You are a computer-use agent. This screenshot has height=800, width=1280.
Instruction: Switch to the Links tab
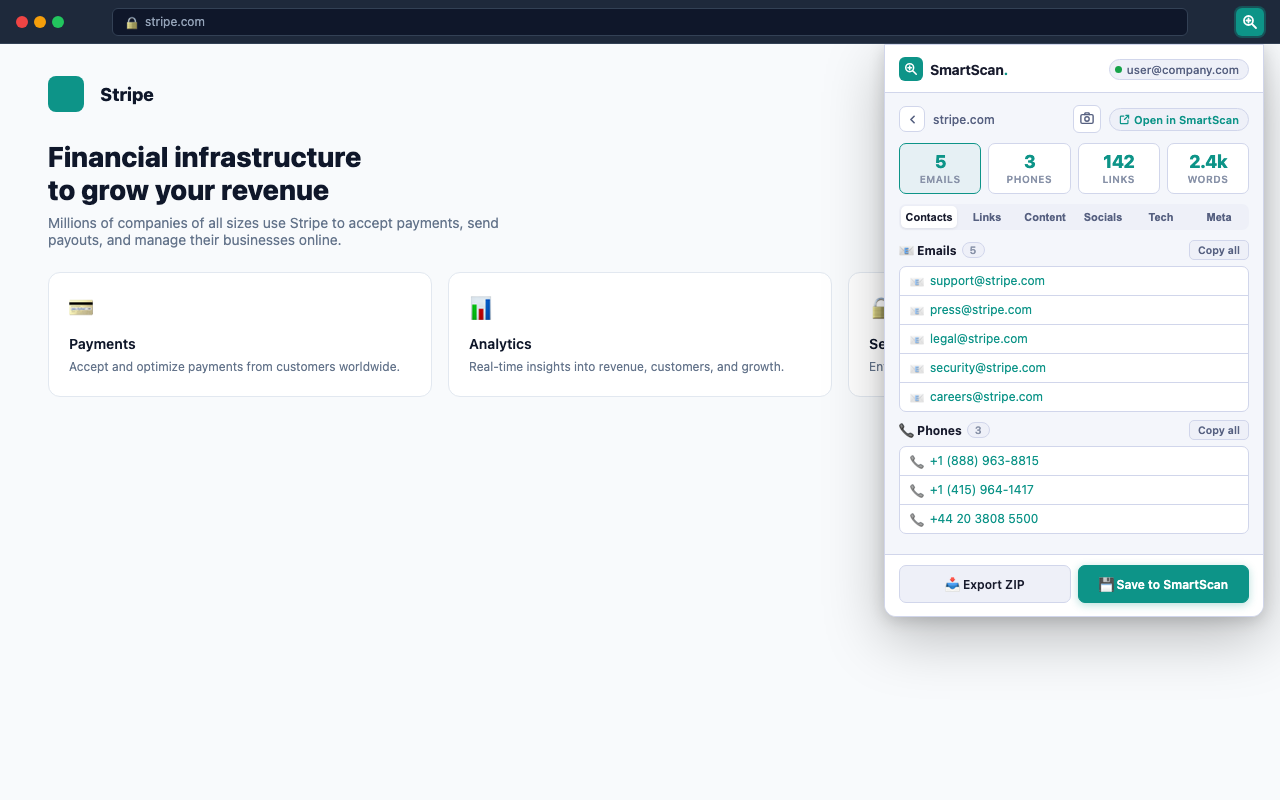[x=987, y=217]
